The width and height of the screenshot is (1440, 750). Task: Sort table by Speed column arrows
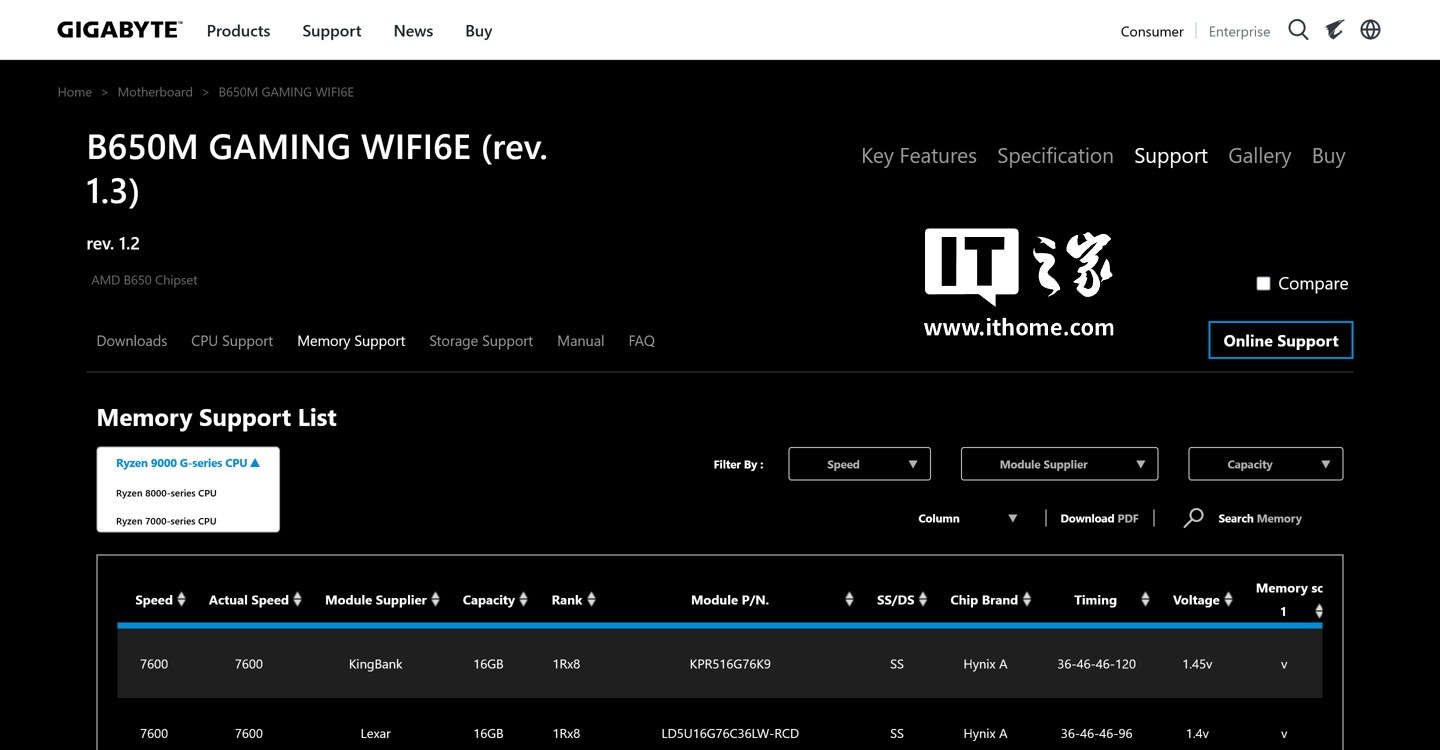(181, 600)
